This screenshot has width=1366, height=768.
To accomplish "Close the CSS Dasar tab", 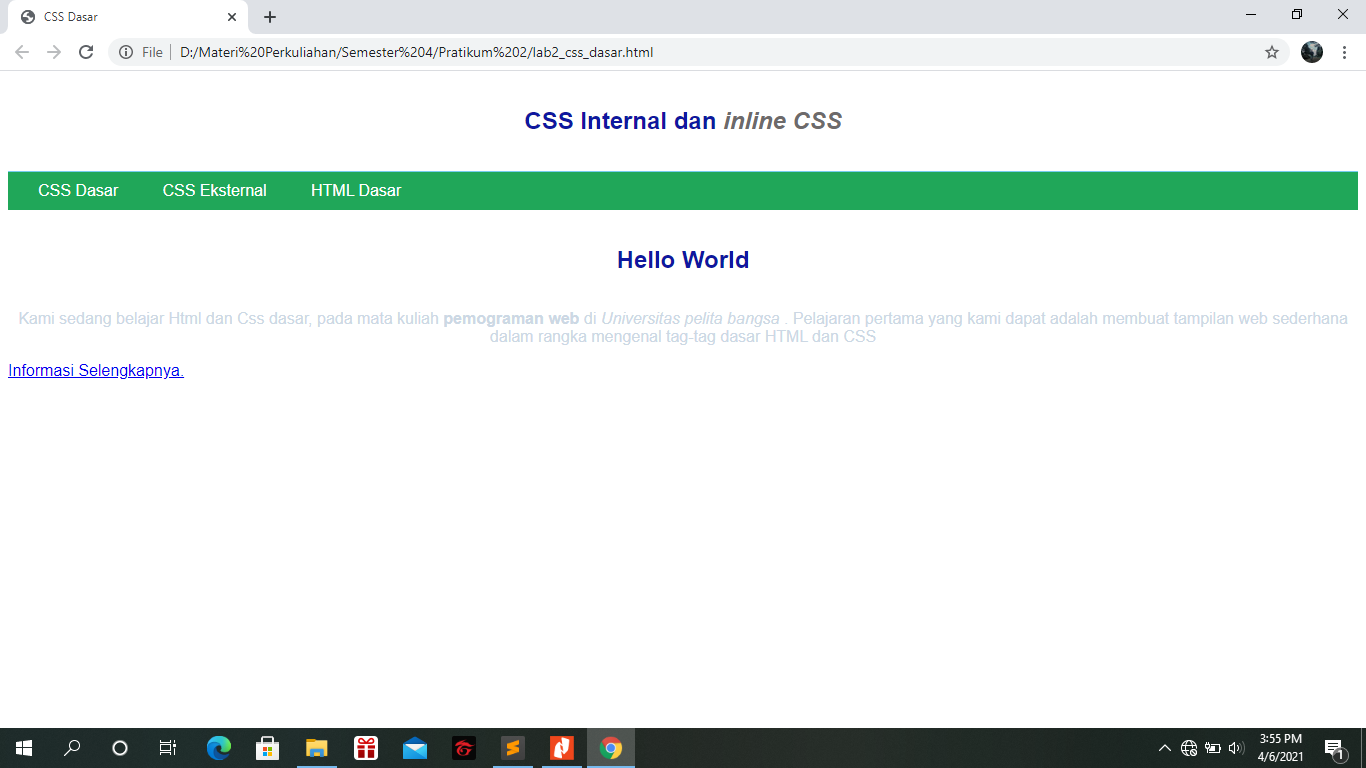I will click(x=231, y=17).
